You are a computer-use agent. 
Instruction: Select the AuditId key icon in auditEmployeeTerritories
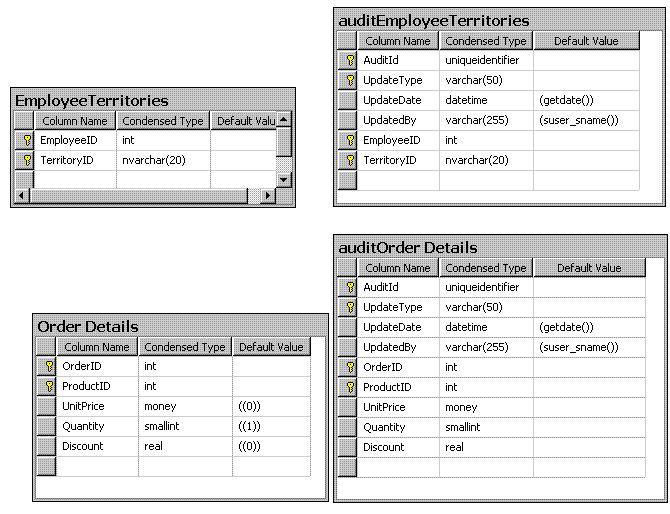tap(349, 61)
